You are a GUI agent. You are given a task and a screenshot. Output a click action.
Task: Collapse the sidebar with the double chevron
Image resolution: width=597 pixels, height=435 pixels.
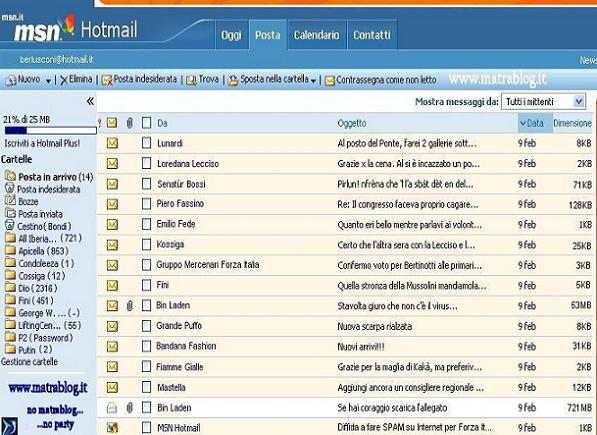pyautogui.click(x=90, y=101)
